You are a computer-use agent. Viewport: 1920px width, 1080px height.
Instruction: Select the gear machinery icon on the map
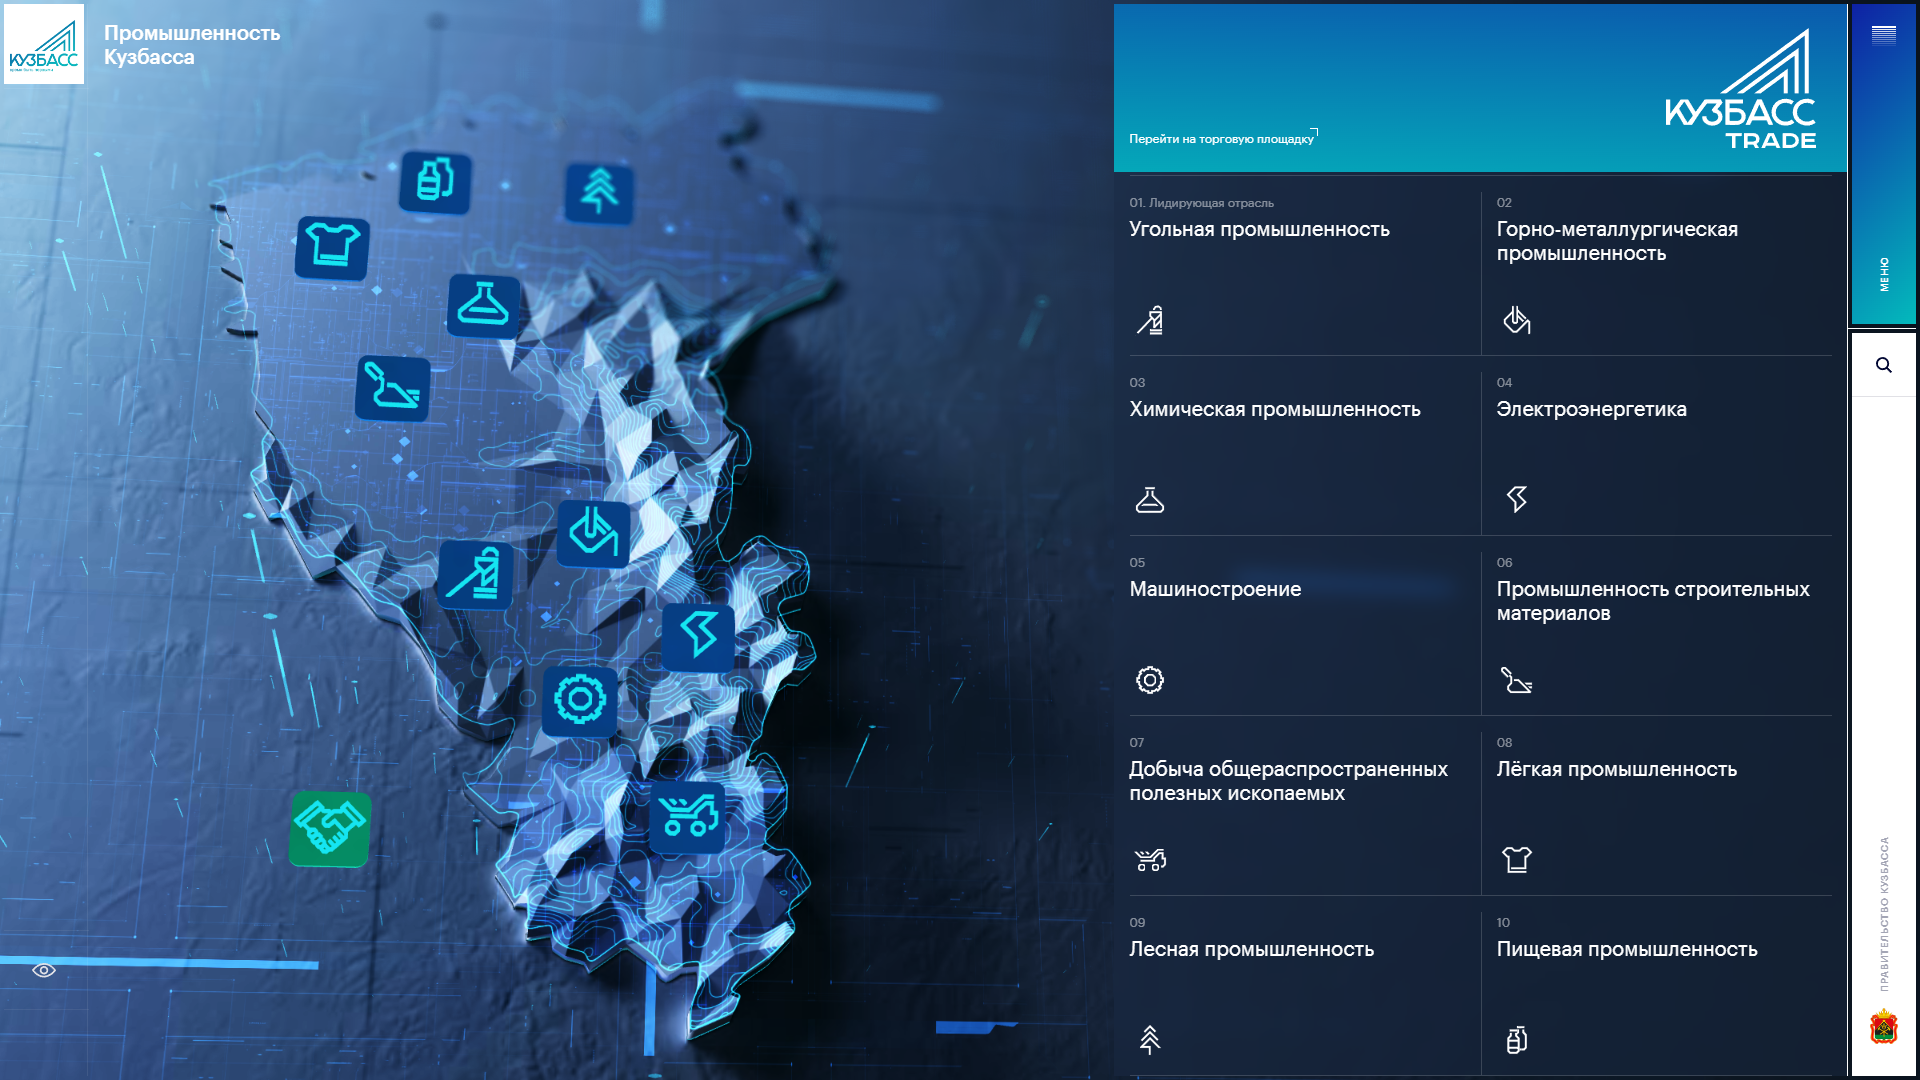[580, 700]
